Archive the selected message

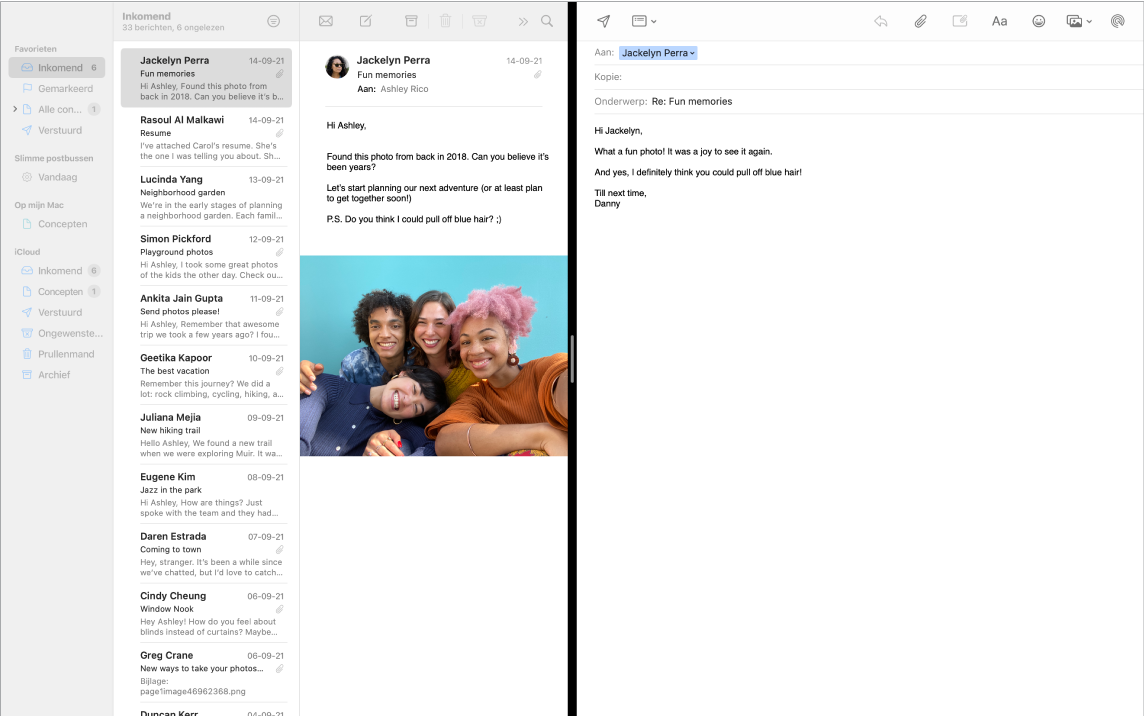click(410, 20)
